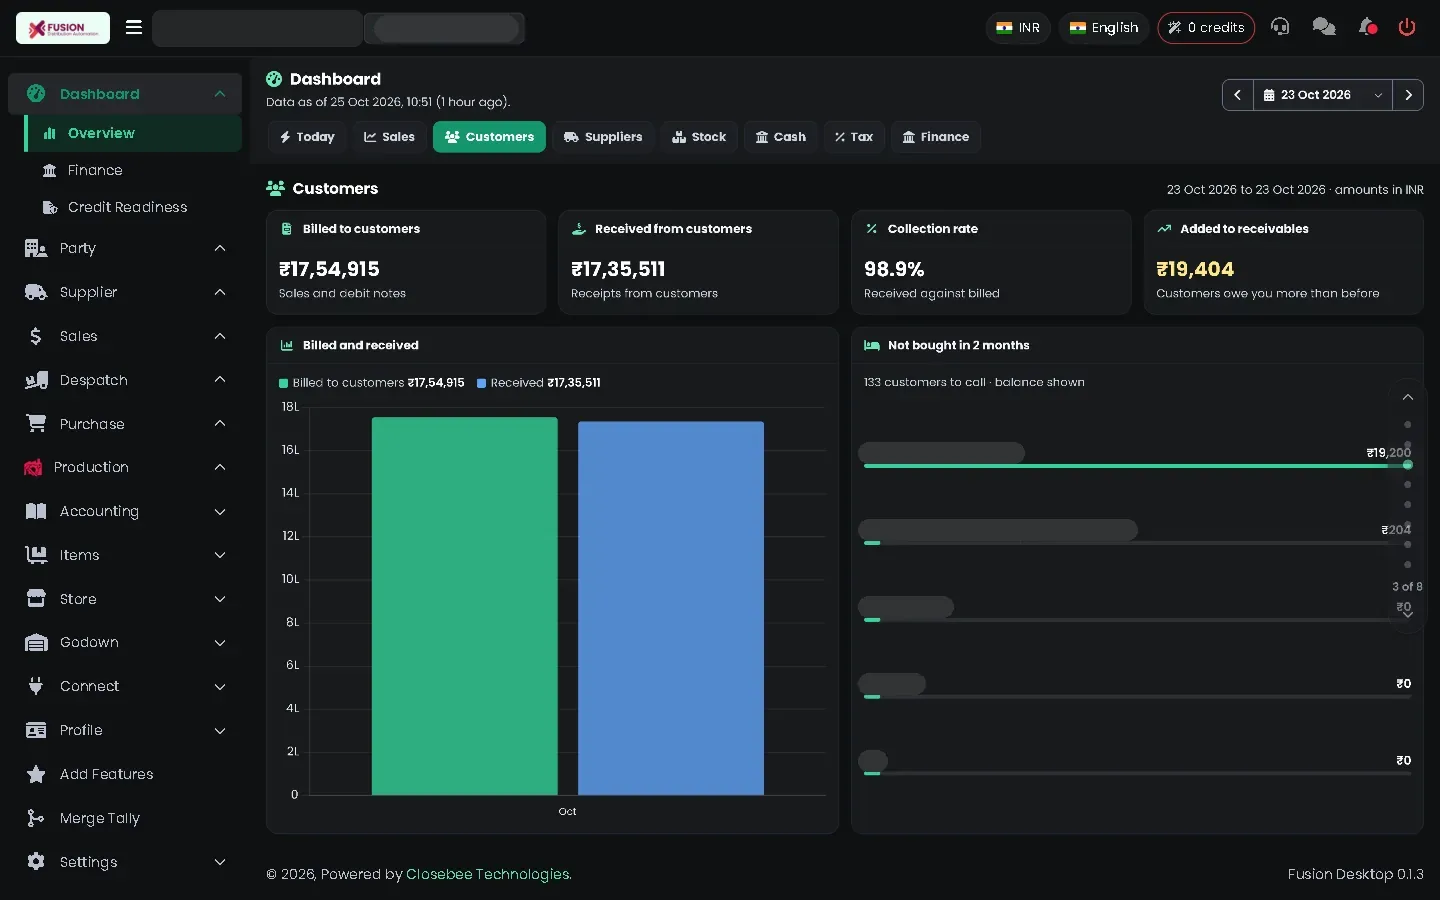Click the Despatch forklift icon

[x=36, y=380]
